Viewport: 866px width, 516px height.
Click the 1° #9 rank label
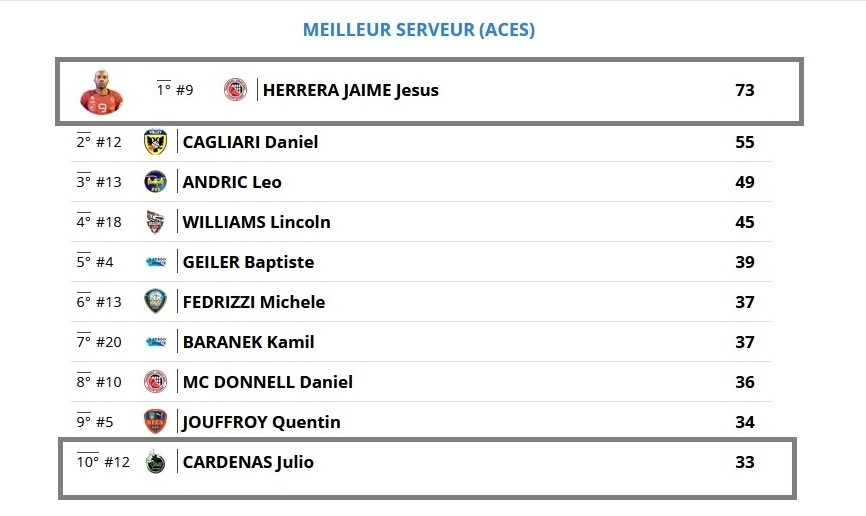pos(175,89)
